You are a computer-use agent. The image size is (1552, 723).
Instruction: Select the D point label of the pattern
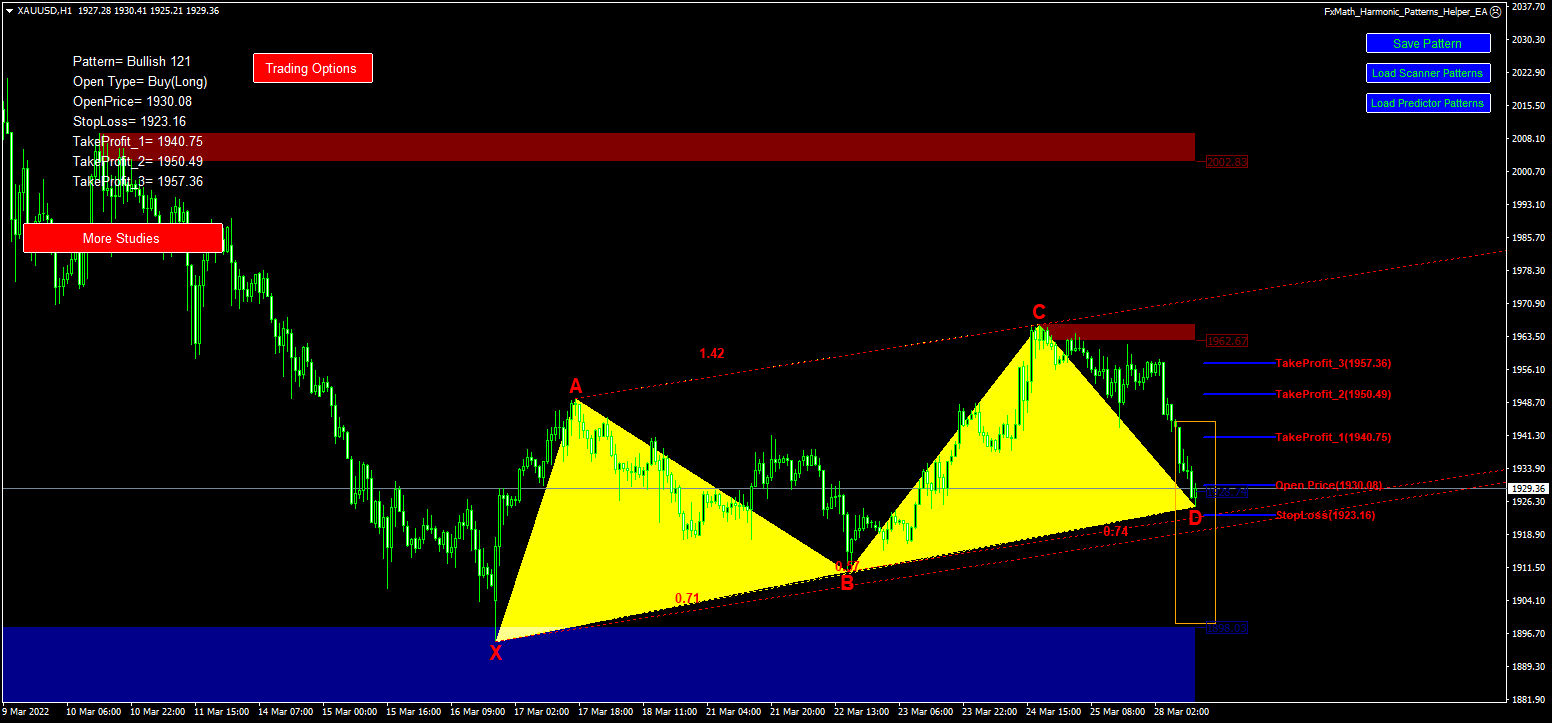[1195, 518]
